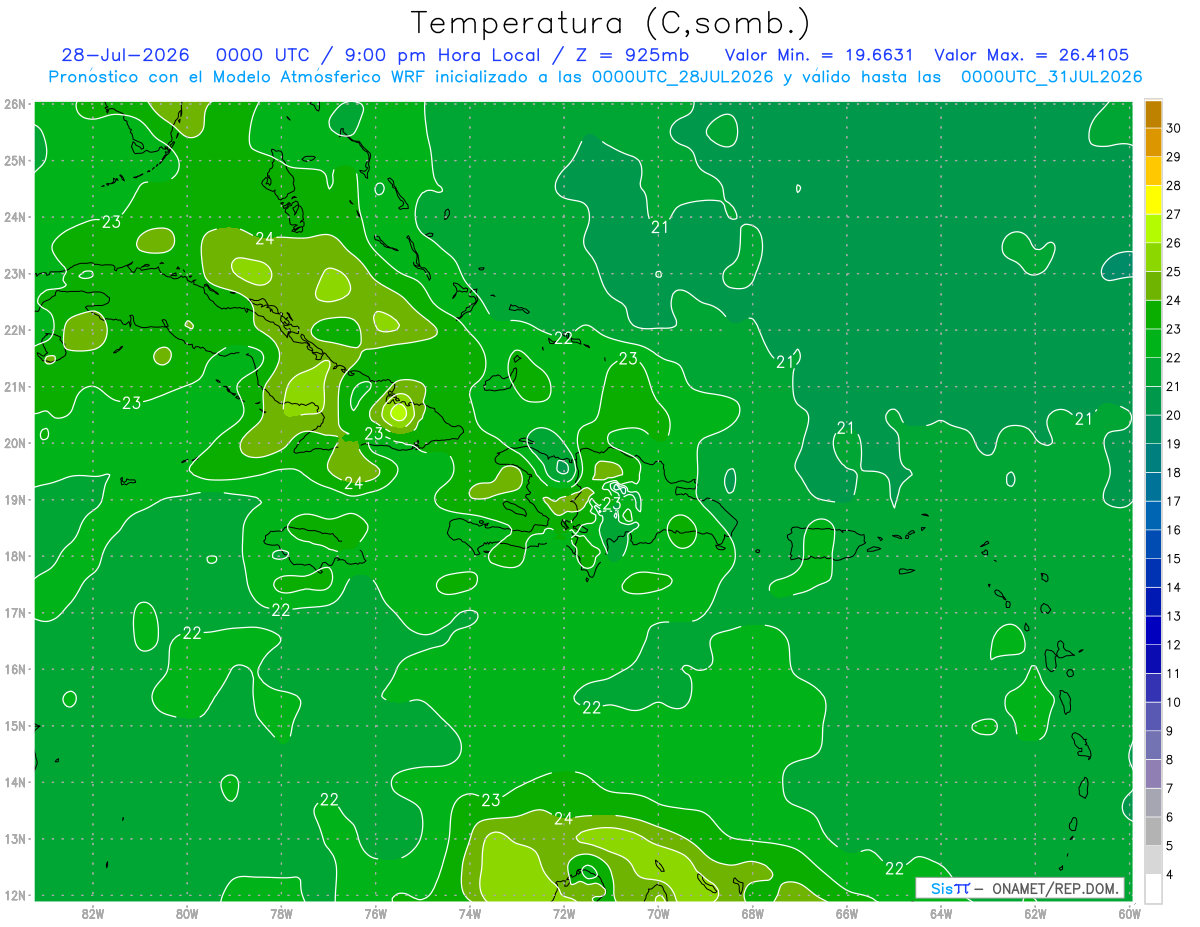Click the 'Temperatura (C,somb.)' map title
This screenshot has height=927, width=1200.
point(610,23)
